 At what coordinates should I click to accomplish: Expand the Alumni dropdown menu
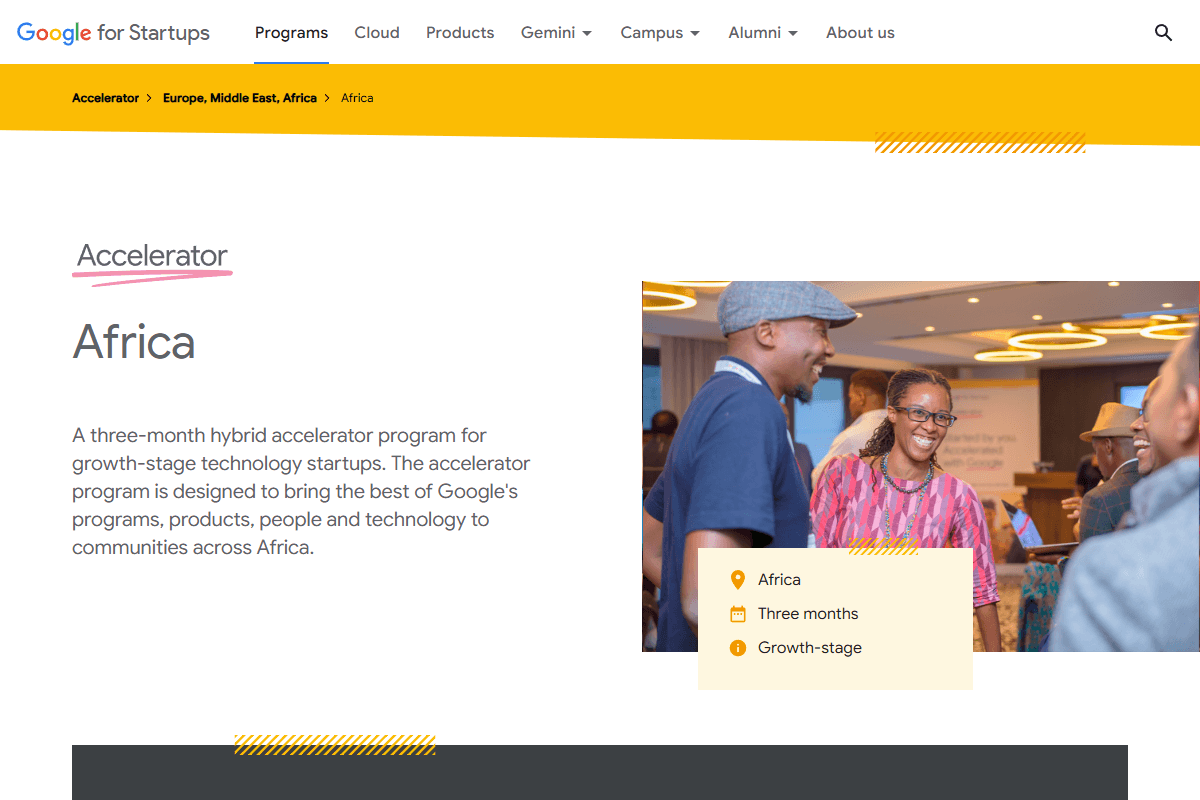coord(763,33)
